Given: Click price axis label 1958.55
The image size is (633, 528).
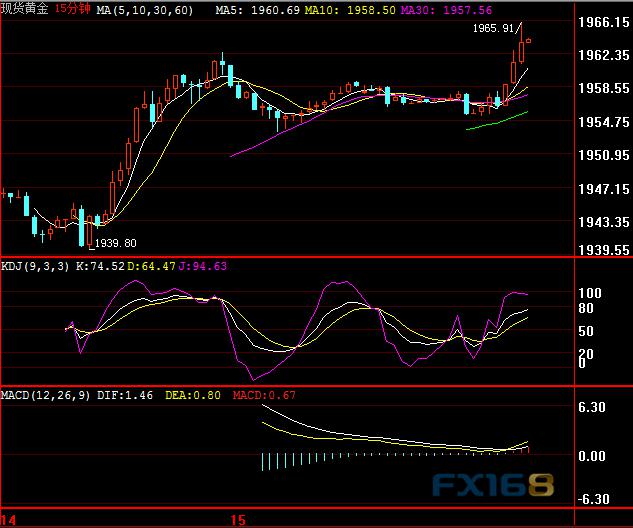Looking at the screenshot, I should point(604,88).
